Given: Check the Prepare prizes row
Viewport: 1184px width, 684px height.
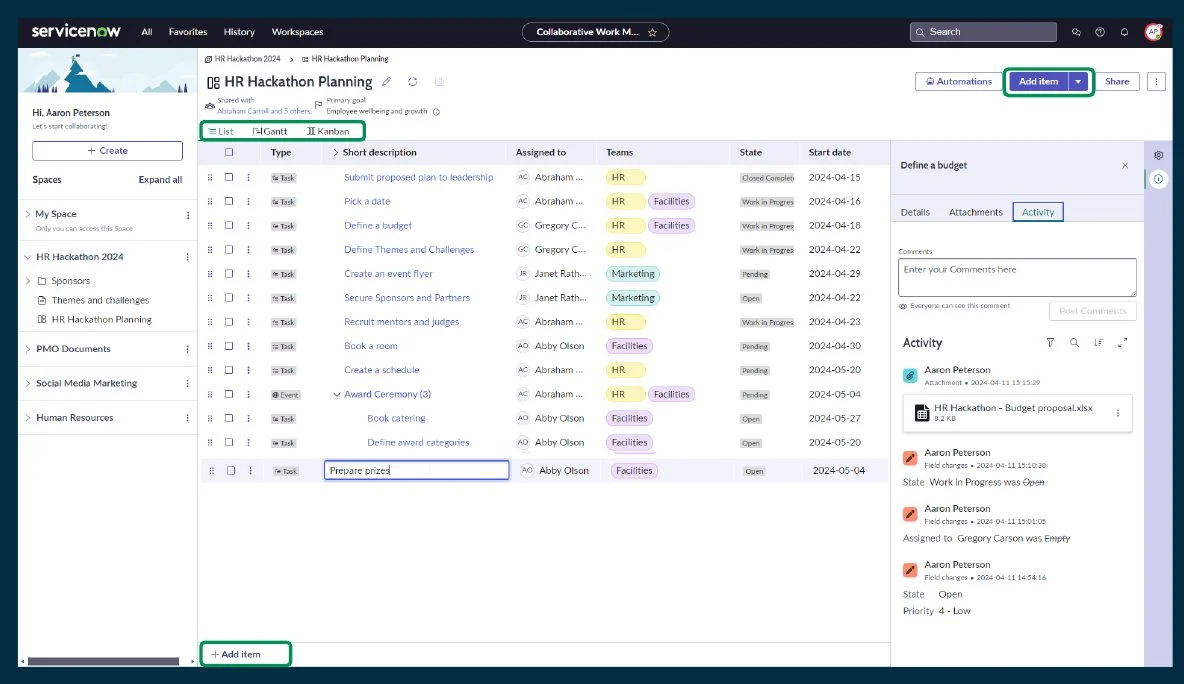Looking at the screenshot, I should click(x=231, y=470).
